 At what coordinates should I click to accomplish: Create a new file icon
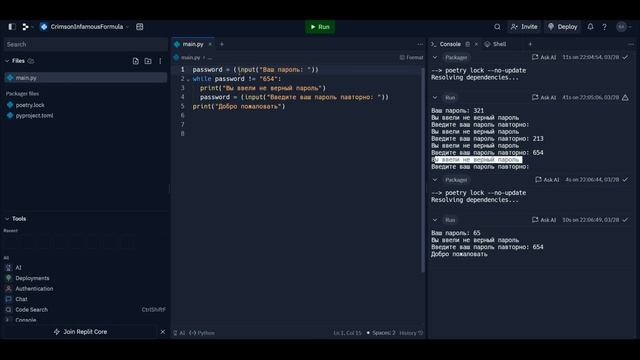pyautogui.click(x=136, y=61)
